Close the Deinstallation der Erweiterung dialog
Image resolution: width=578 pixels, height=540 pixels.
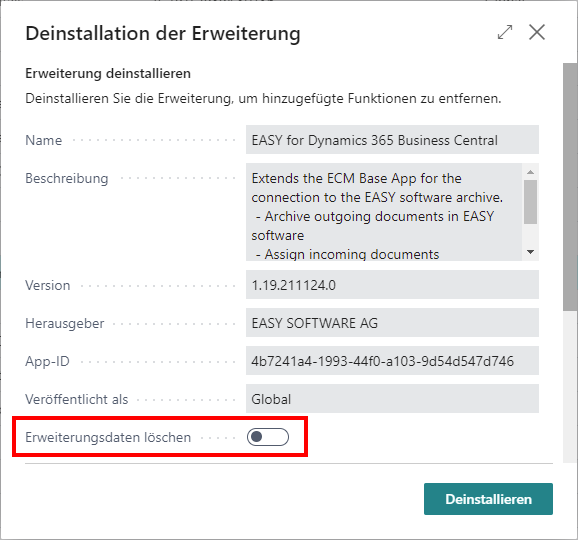537,32
